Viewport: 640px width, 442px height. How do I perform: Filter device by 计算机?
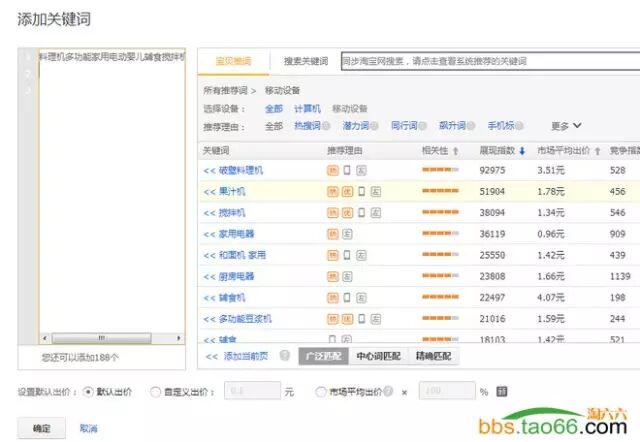(307, 109)
